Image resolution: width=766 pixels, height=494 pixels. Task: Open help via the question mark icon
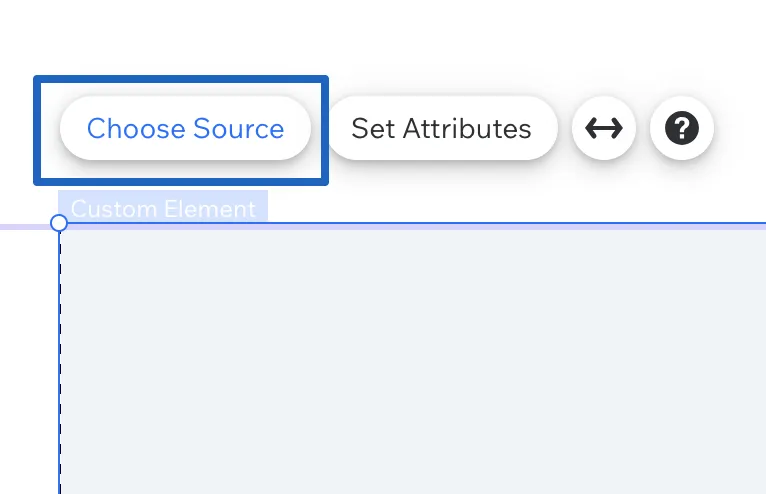(682, 129)
